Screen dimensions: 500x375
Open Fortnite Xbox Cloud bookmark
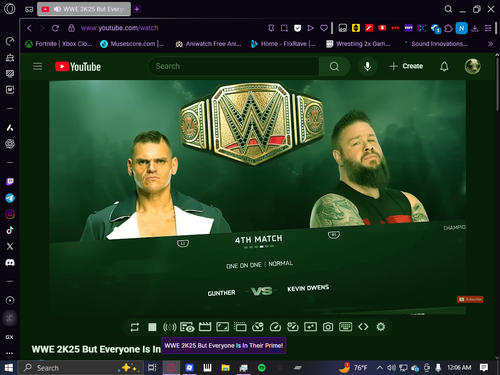coord(59,44)
